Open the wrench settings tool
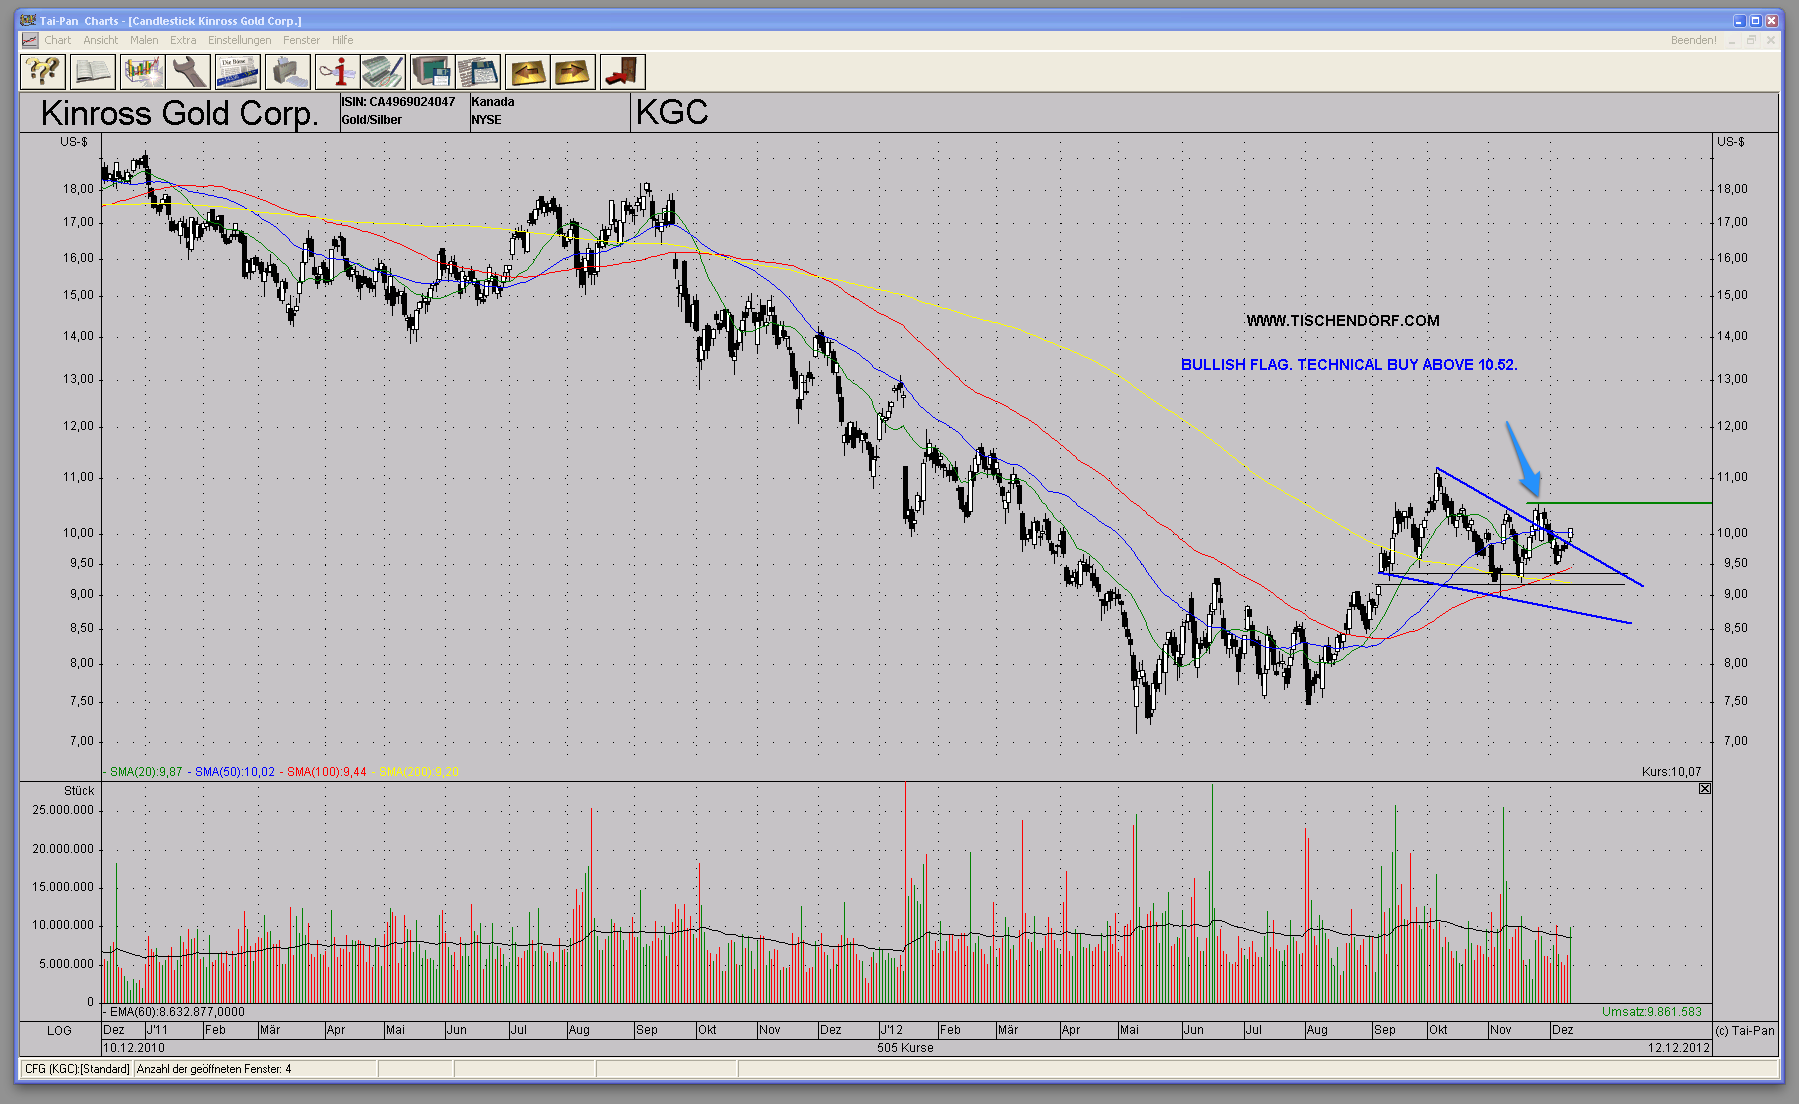 coord(189,72)
